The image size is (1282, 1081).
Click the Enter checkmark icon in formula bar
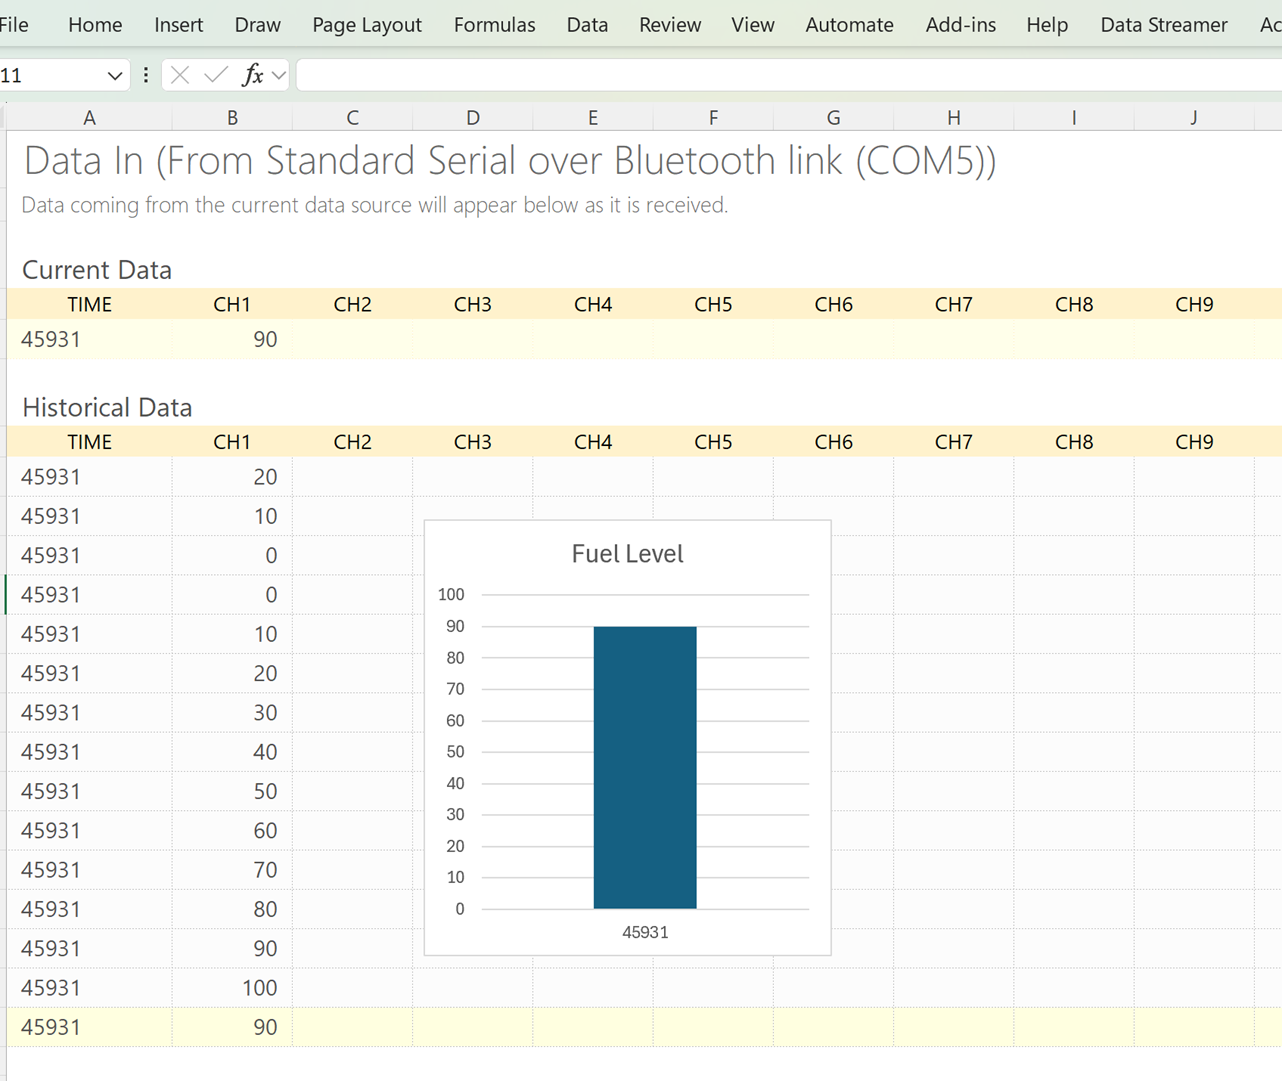click(215, 75)
